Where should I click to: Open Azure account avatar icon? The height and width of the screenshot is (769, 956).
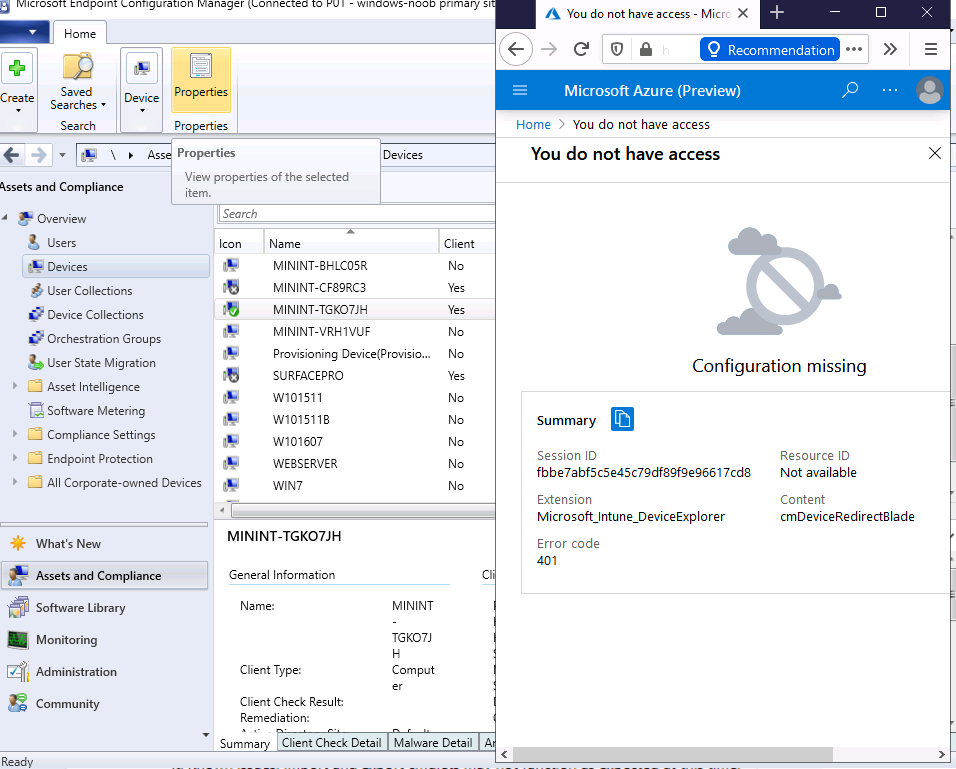click(929, 90)
